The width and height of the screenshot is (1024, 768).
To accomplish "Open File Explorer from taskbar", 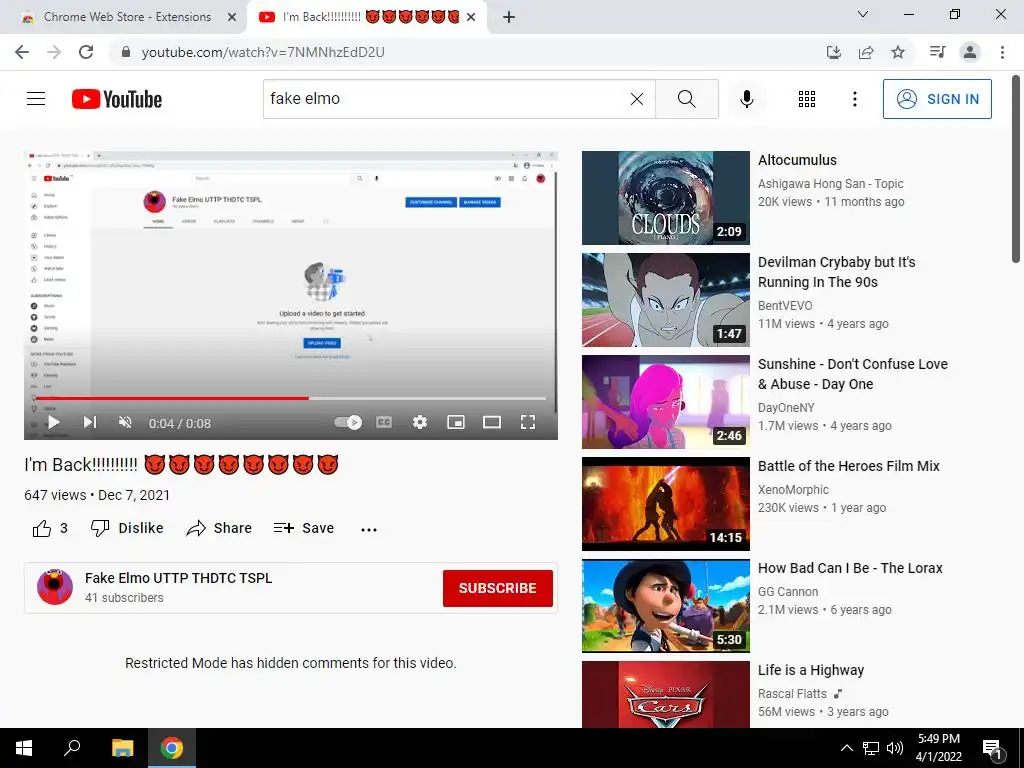I will click(122, 748).
